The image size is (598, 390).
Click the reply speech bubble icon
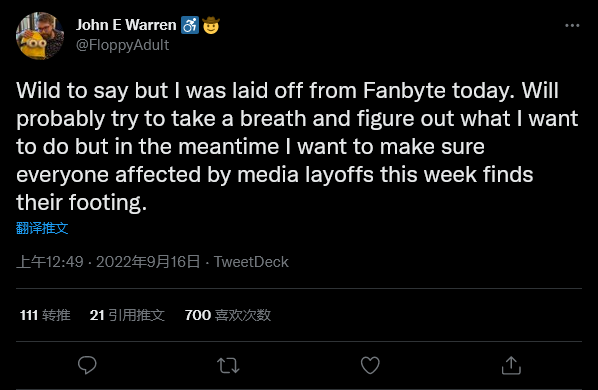(87, 365)
